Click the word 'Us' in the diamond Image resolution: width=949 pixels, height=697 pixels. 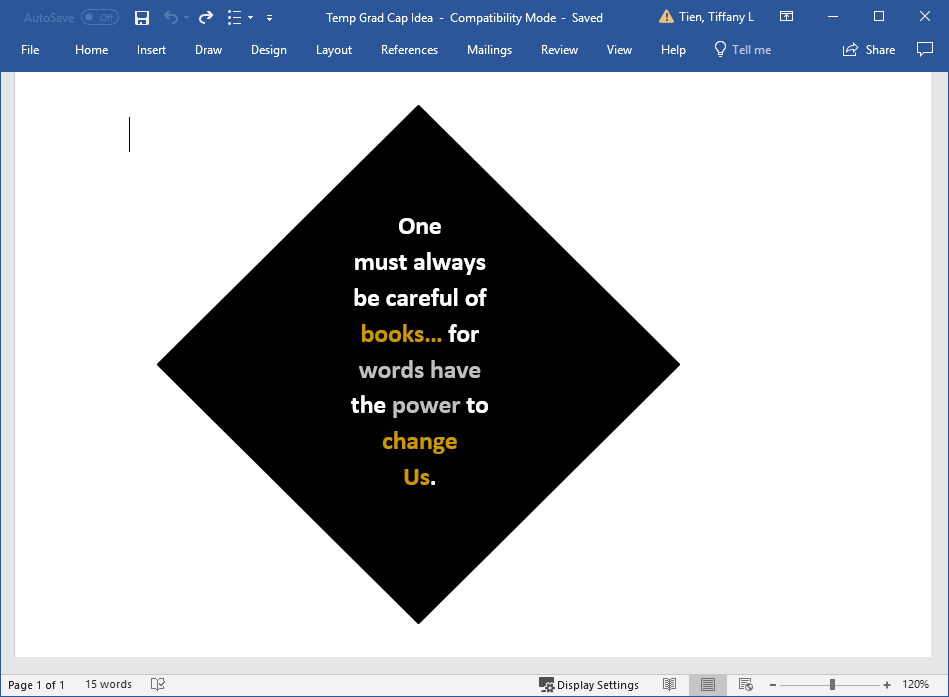[x=416, y=477]
